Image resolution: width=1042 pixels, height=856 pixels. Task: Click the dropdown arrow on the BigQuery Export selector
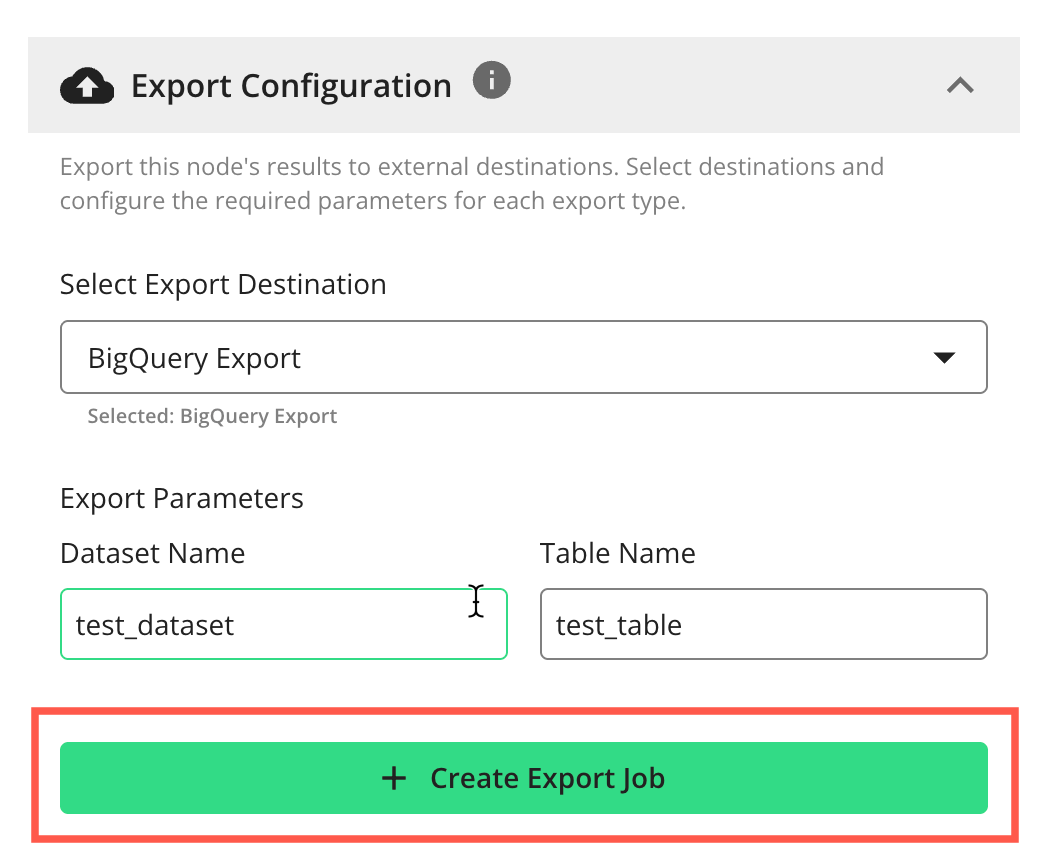click(945, 356)
